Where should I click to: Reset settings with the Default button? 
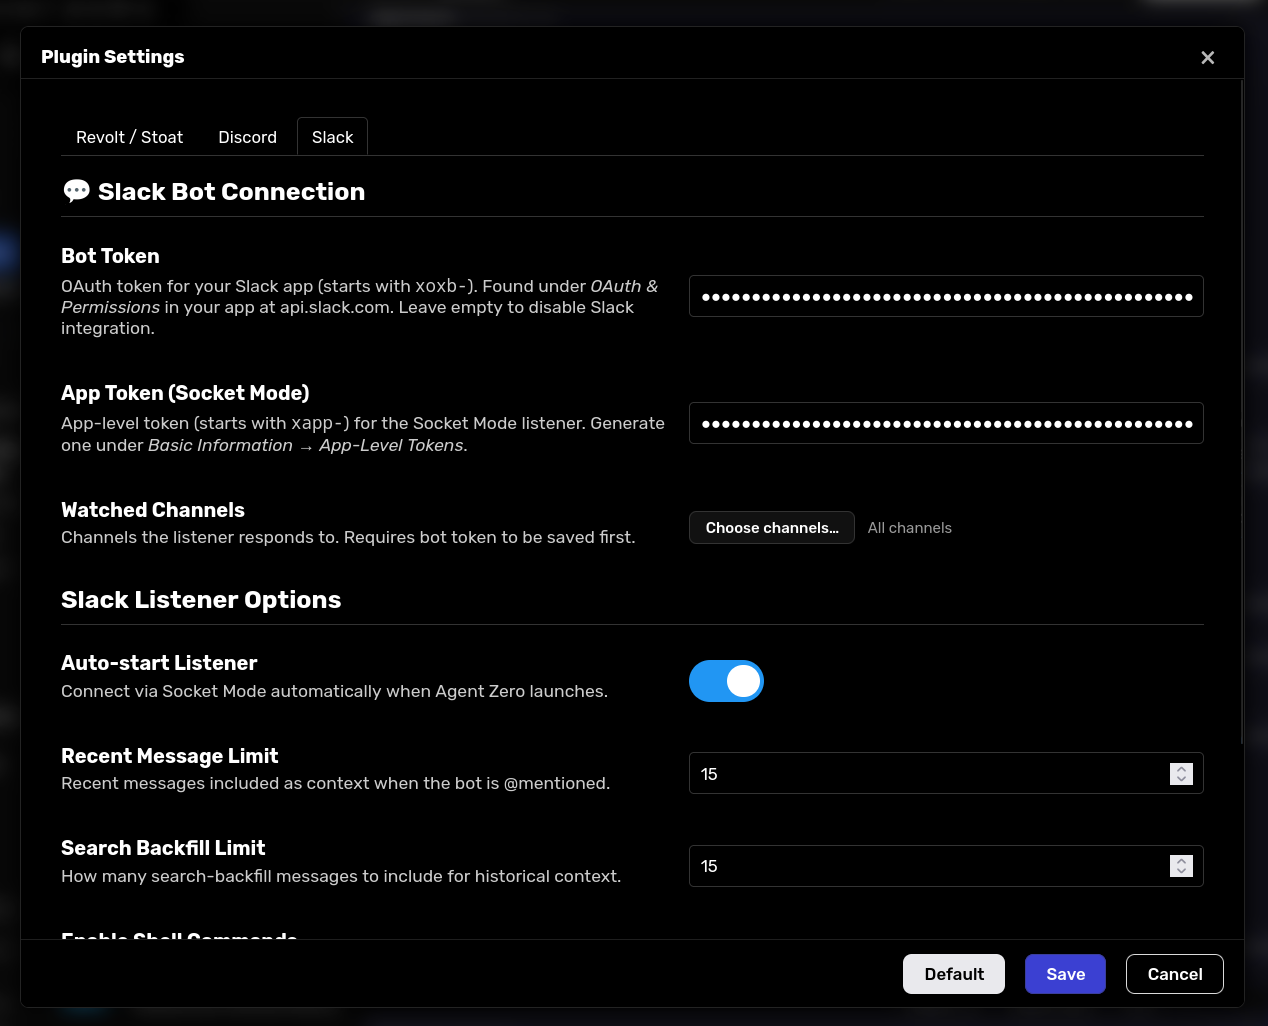click(954, 974)
